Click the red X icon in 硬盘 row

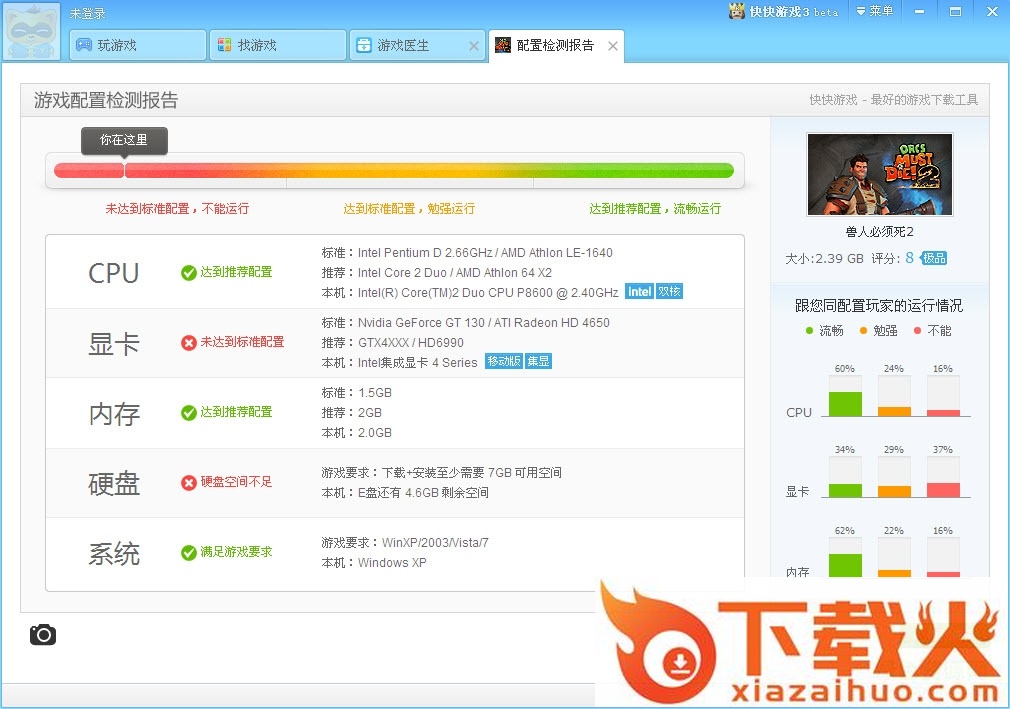188,482
